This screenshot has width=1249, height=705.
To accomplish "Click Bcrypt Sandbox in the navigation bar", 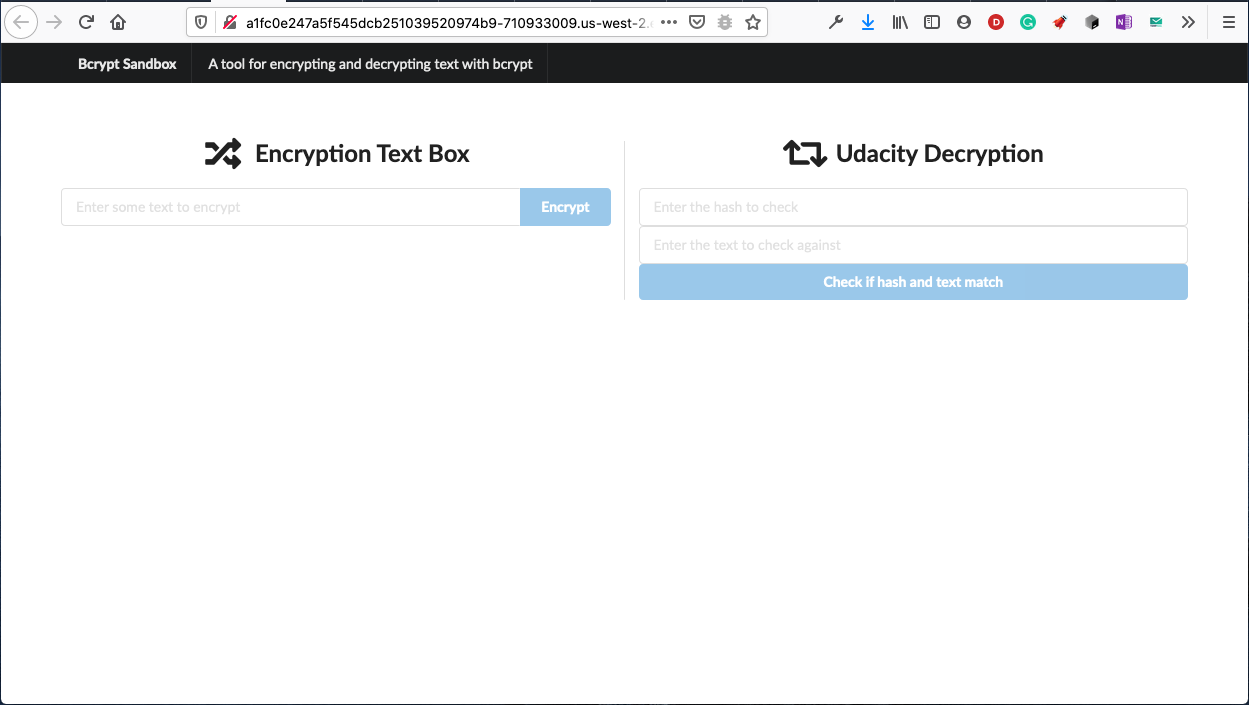I will [x=127, y=64].
